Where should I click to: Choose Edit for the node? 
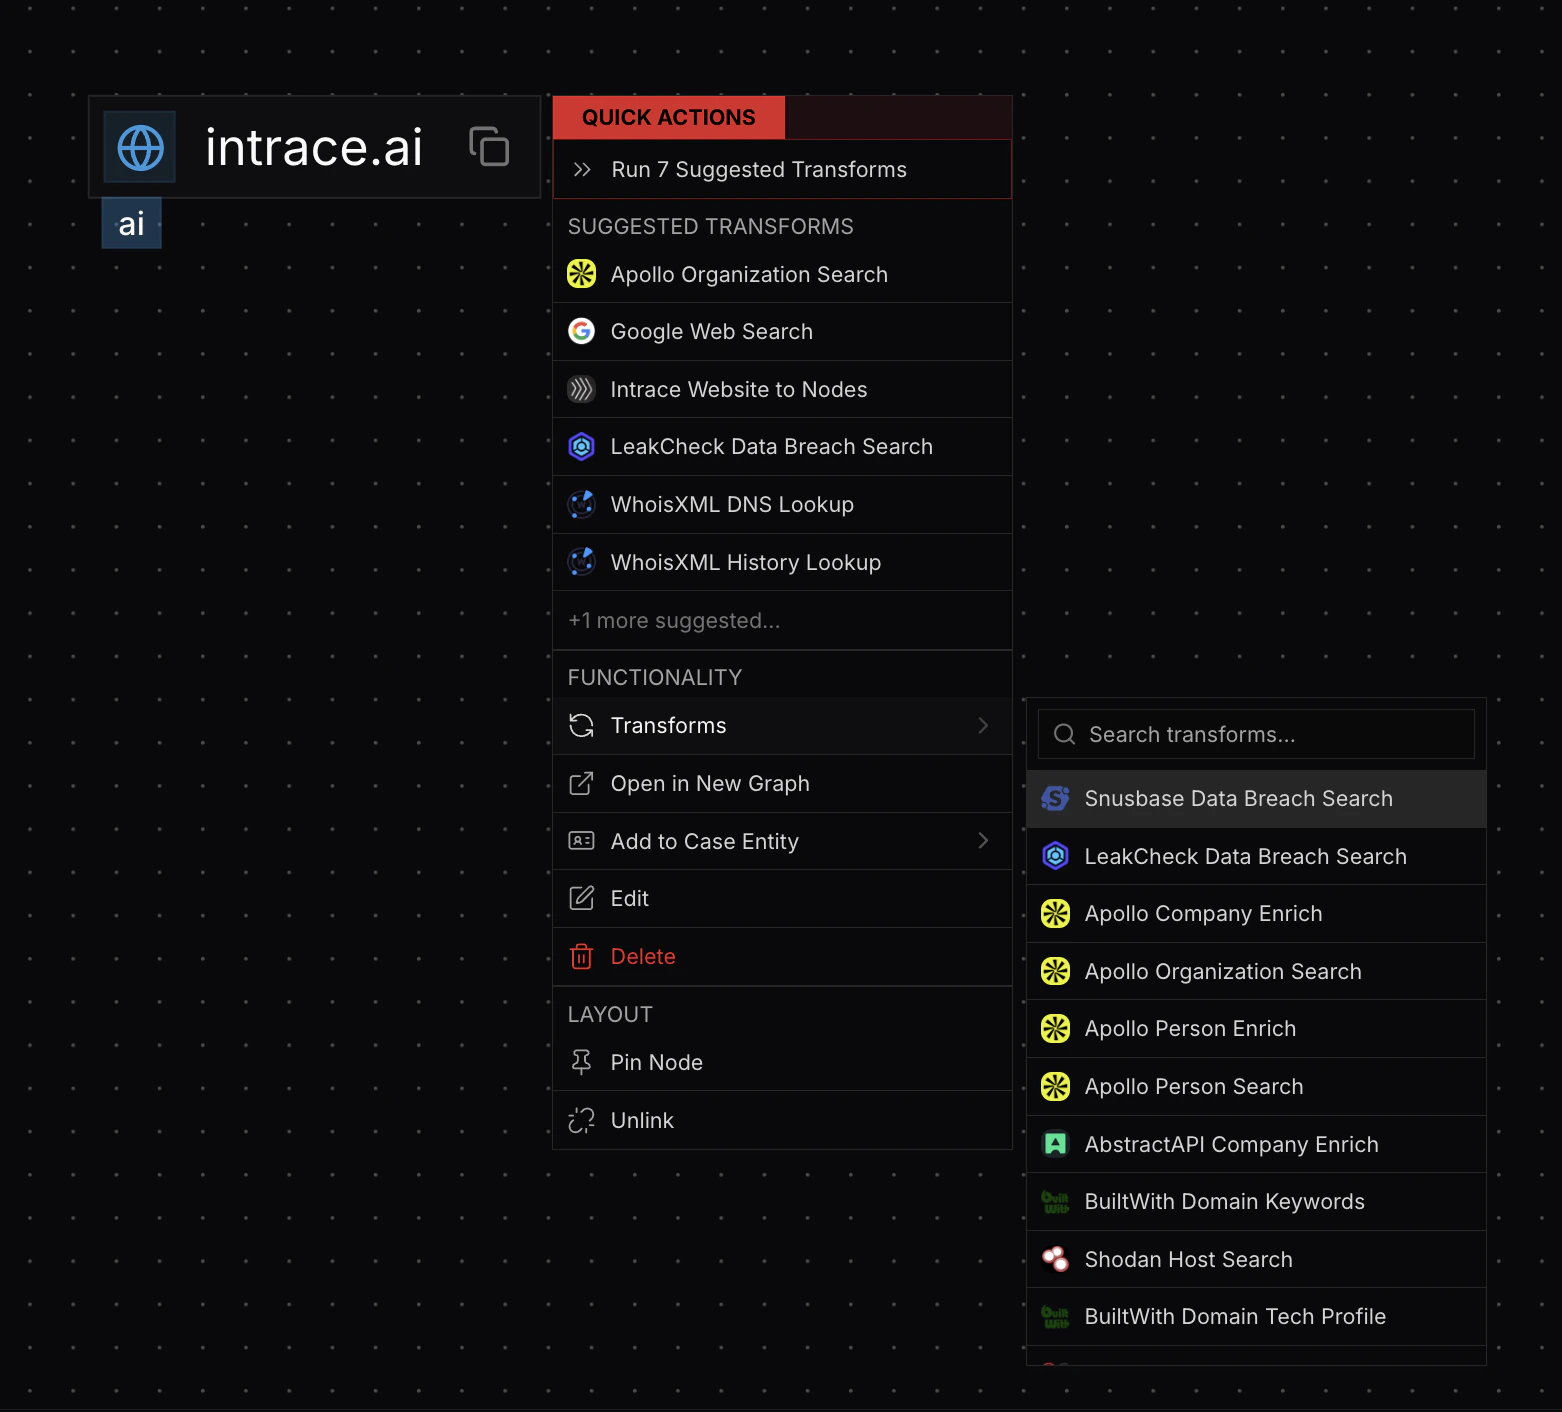click(782, 899)
